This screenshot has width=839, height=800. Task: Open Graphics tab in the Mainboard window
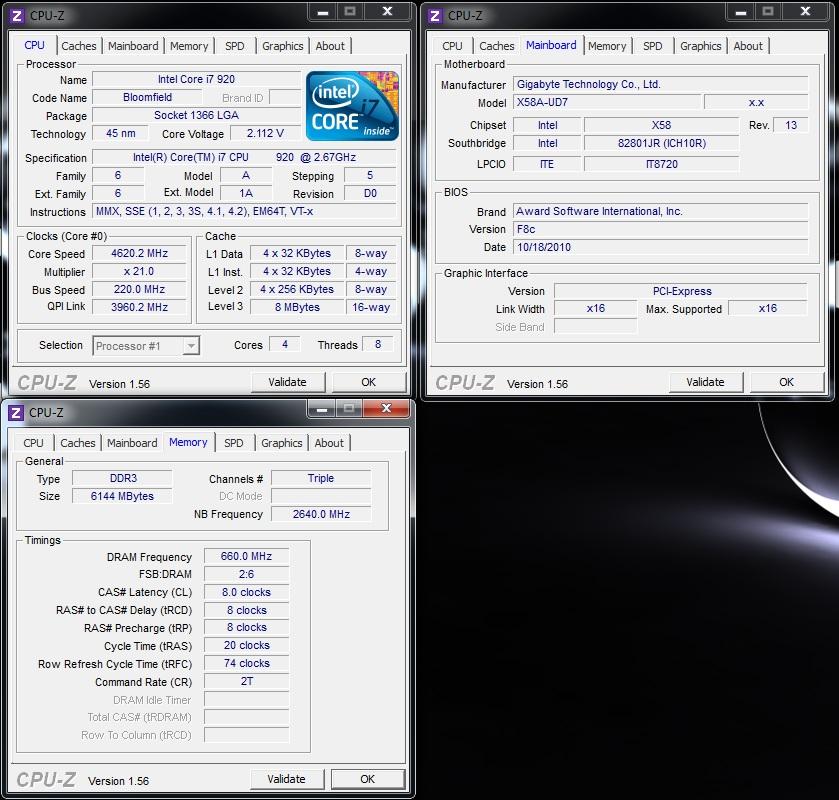(700, 46)
